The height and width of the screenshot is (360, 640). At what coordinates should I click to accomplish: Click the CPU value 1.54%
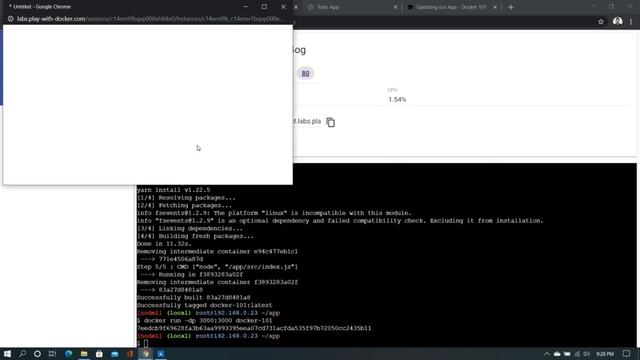(397, 100)
